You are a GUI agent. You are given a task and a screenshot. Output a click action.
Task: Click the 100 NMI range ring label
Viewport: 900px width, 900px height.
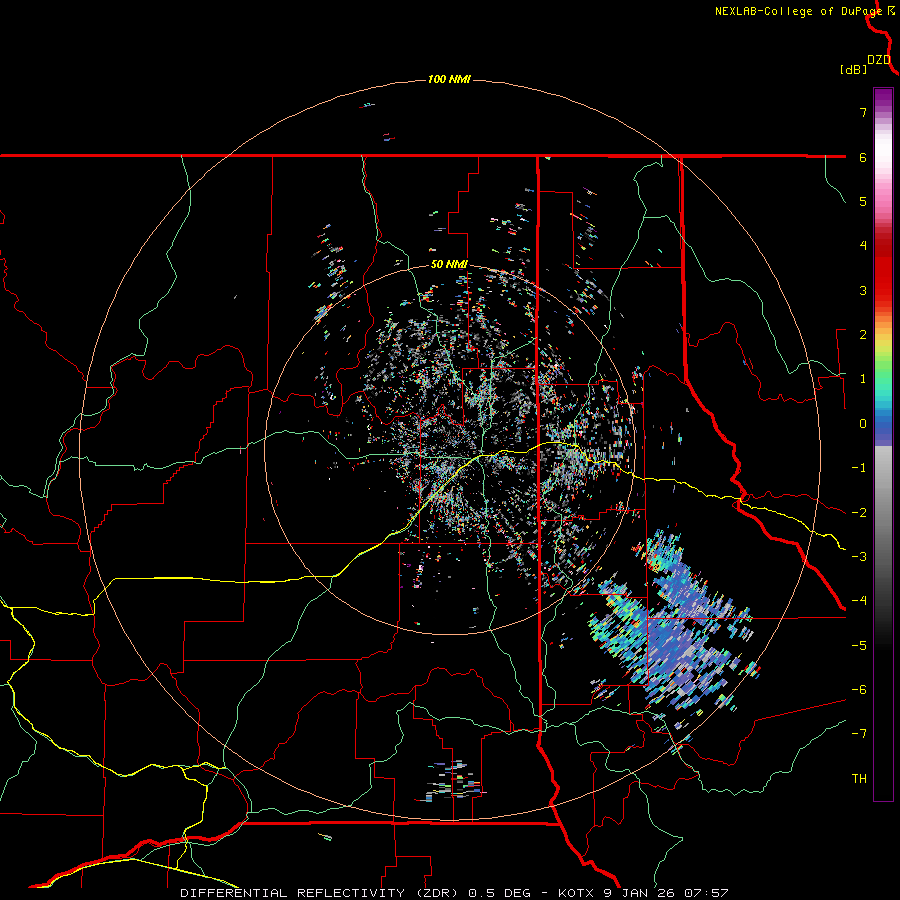[449, 79]
